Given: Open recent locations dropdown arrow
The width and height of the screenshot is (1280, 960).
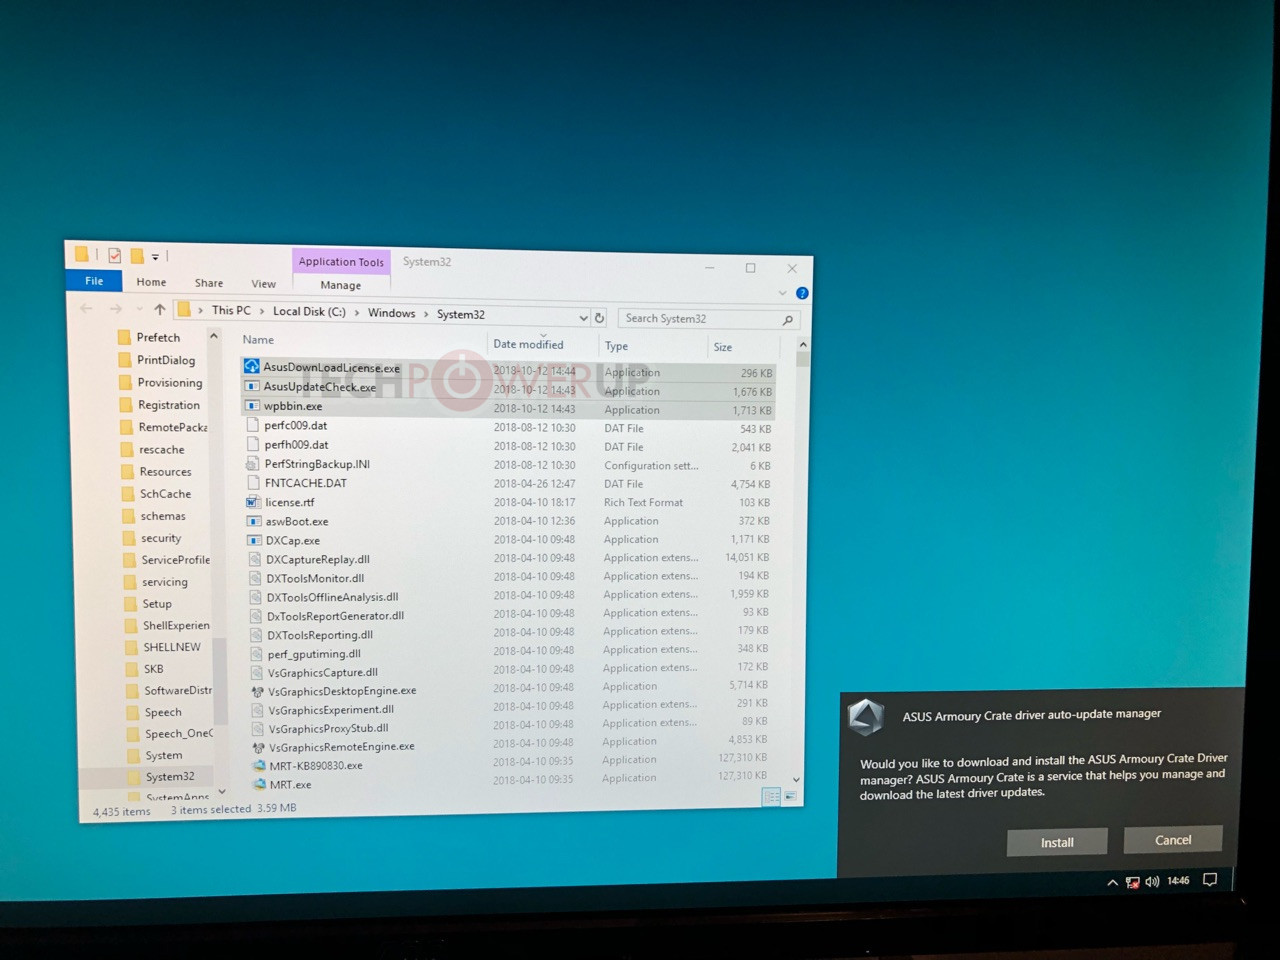Looking at the screenshot, I should click(x=139, y=310).
